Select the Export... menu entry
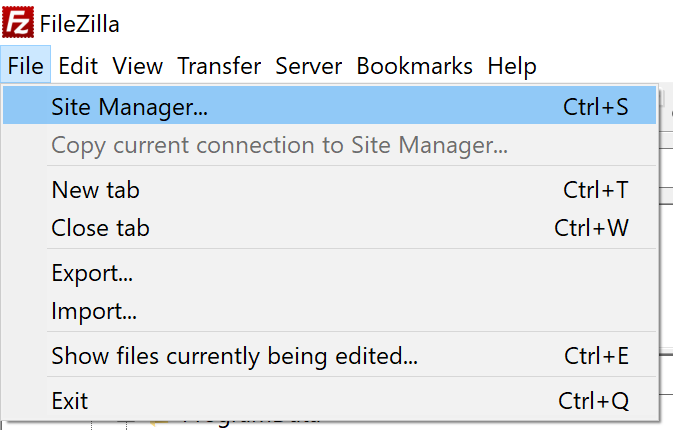Viewport: 673px width, 430px height. point(330,273)
